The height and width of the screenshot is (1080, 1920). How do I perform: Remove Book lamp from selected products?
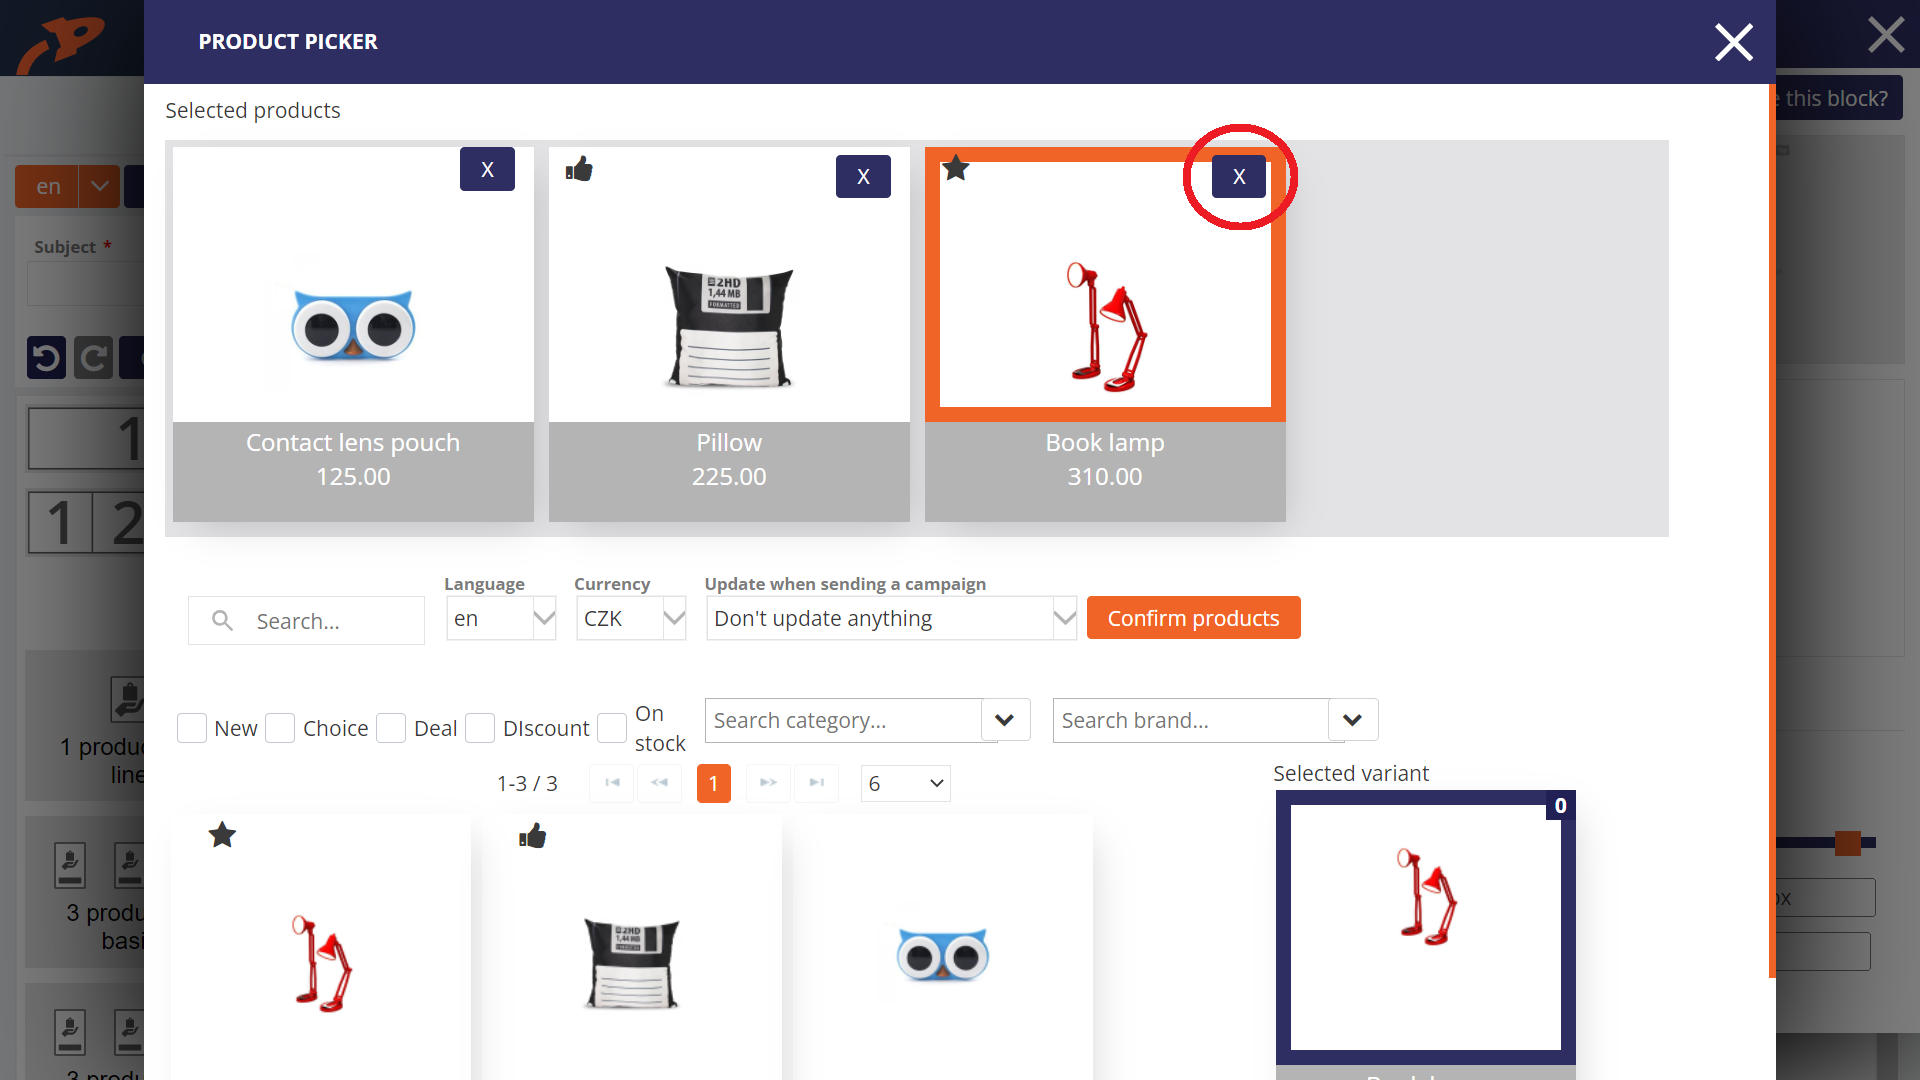coord(1238,175)
